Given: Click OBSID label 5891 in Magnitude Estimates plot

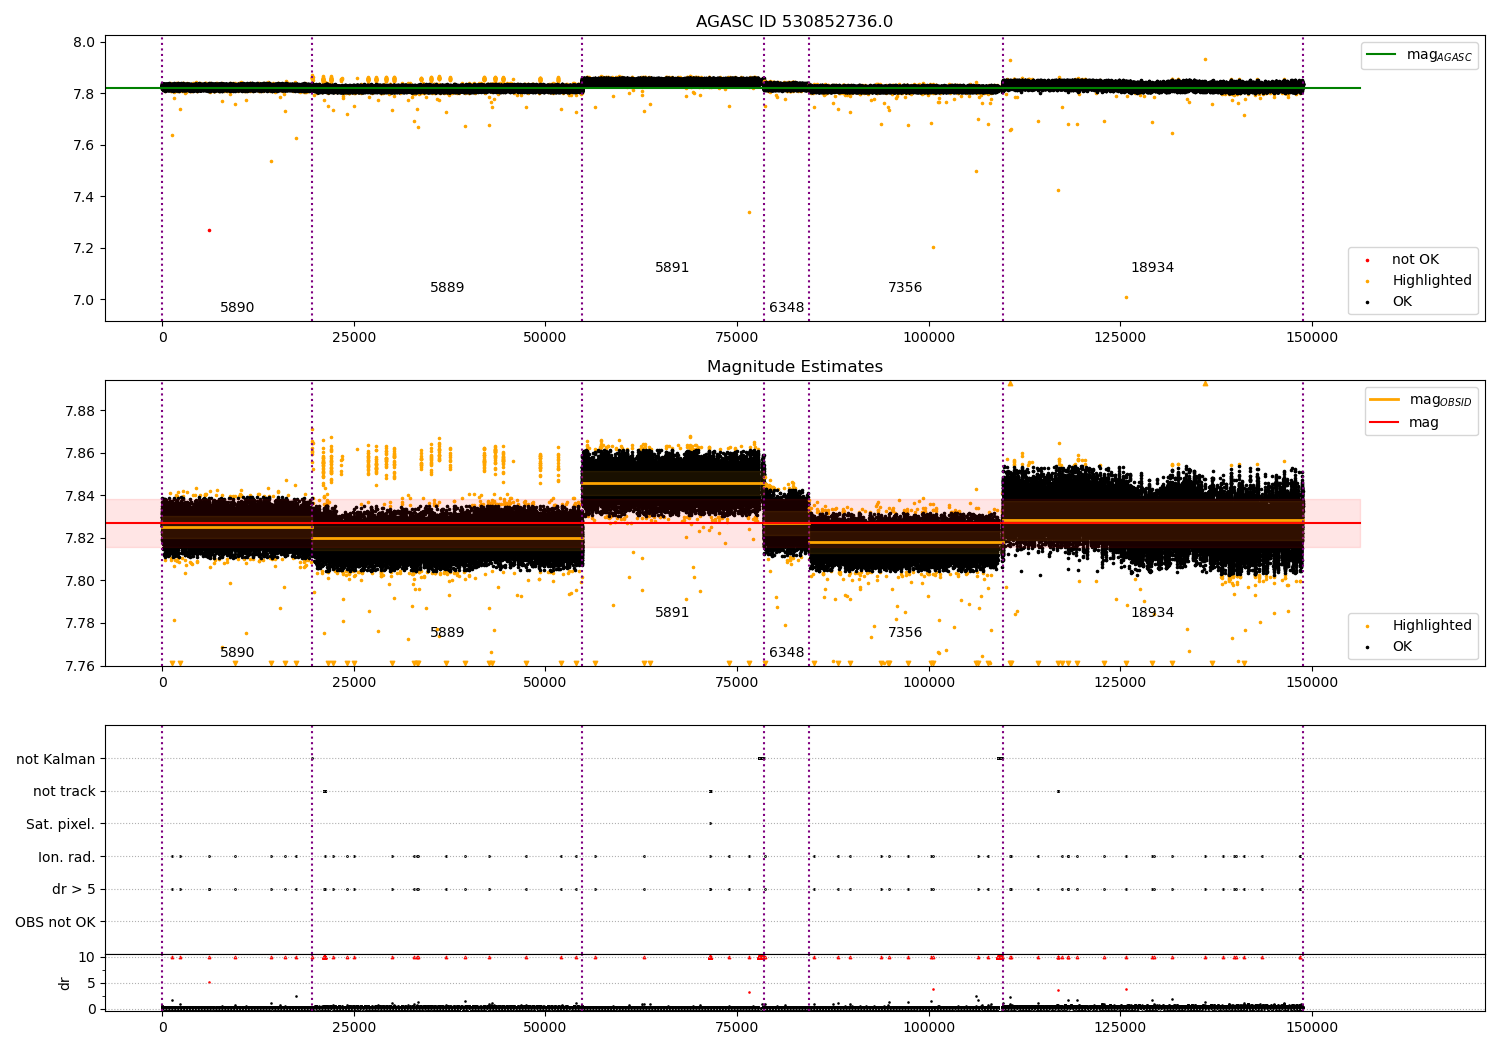Looking at the screenshot, I should click(672, 613).
